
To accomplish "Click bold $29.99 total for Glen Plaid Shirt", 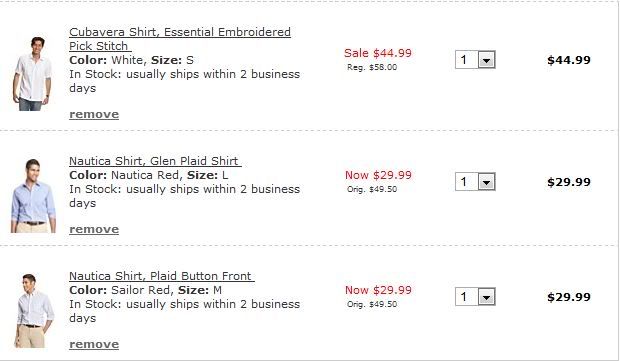I will tap(569, 182).
